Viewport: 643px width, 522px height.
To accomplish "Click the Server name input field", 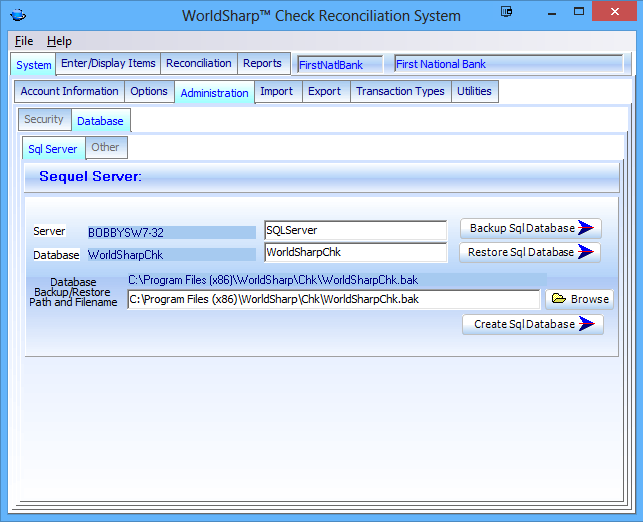I will 355,231.
